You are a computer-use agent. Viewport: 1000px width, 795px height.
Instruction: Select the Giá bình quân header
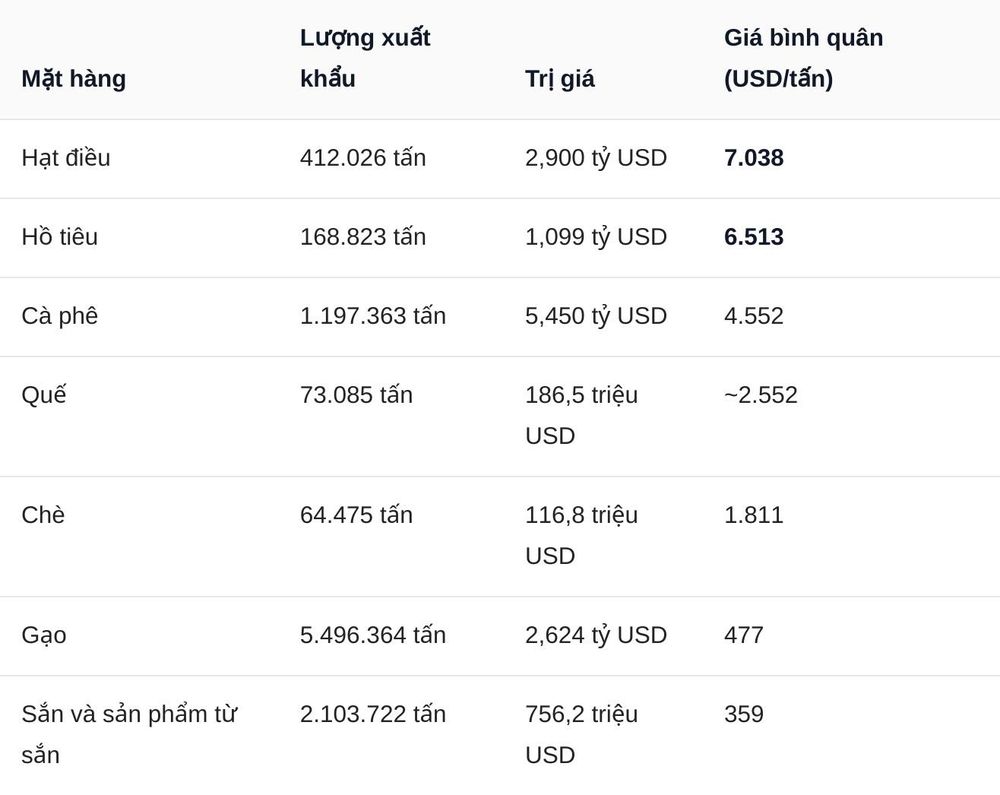point(803,58)
